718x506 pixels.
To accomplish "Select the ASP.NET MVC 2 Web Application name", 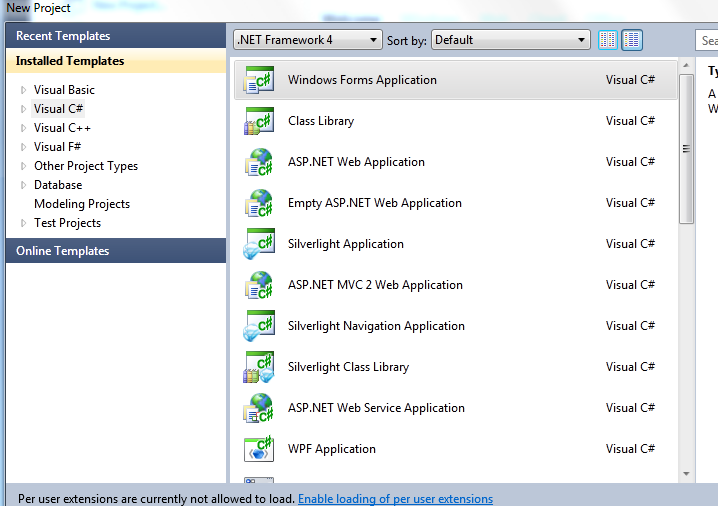I will coord(375,285).
